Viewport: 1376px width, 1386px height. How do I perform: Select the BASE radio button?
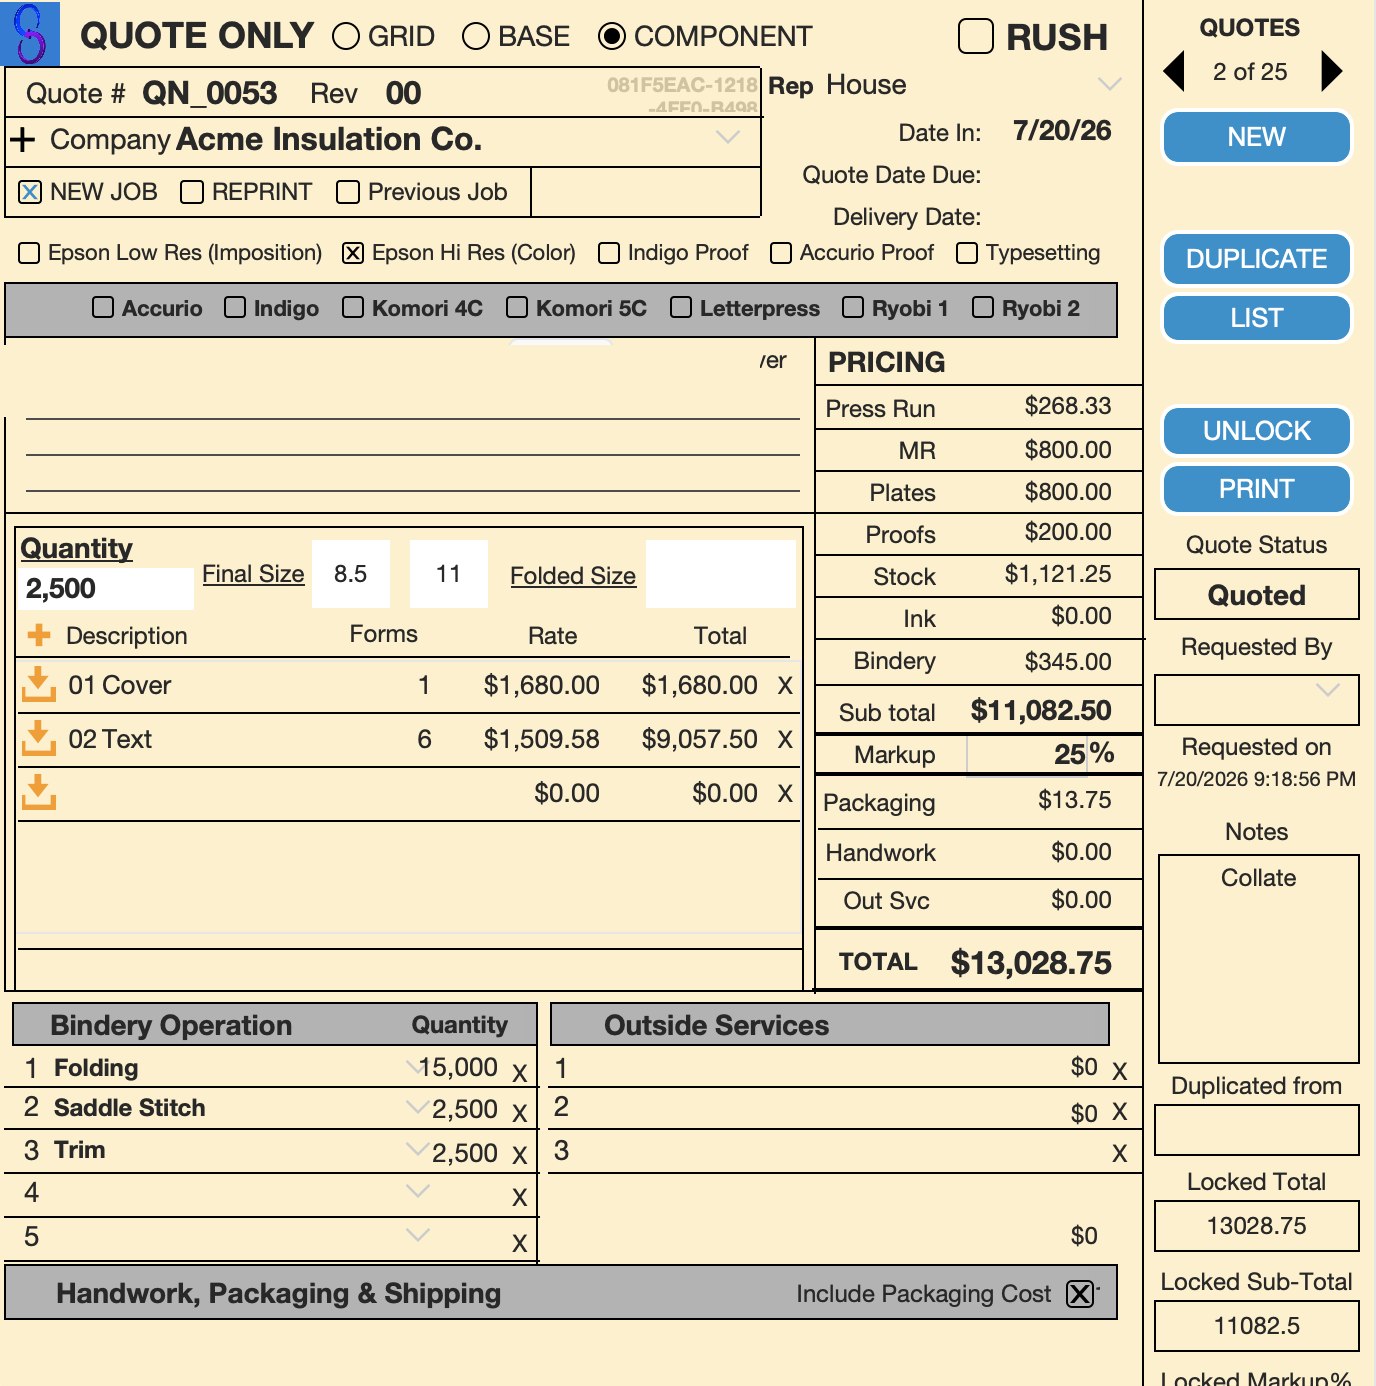476,37
